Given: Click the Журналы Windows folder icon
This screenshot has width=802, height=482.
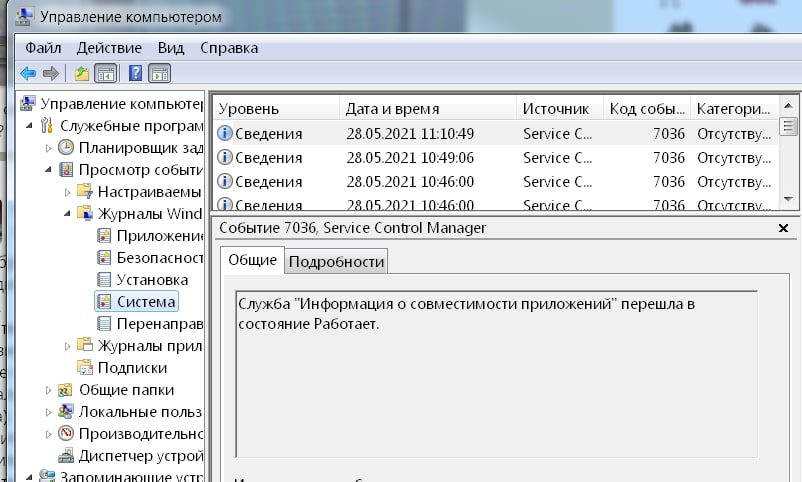Looking at the screenshot, I should coord(84,213).
